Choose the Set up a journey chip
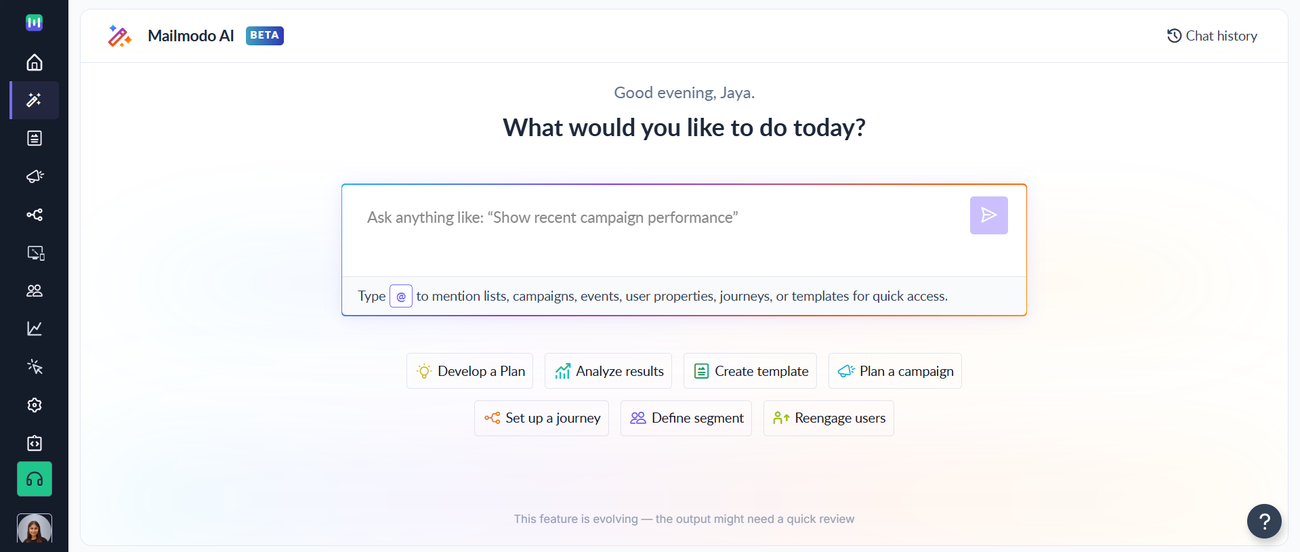1300x552 pixels. pos(541,418)
